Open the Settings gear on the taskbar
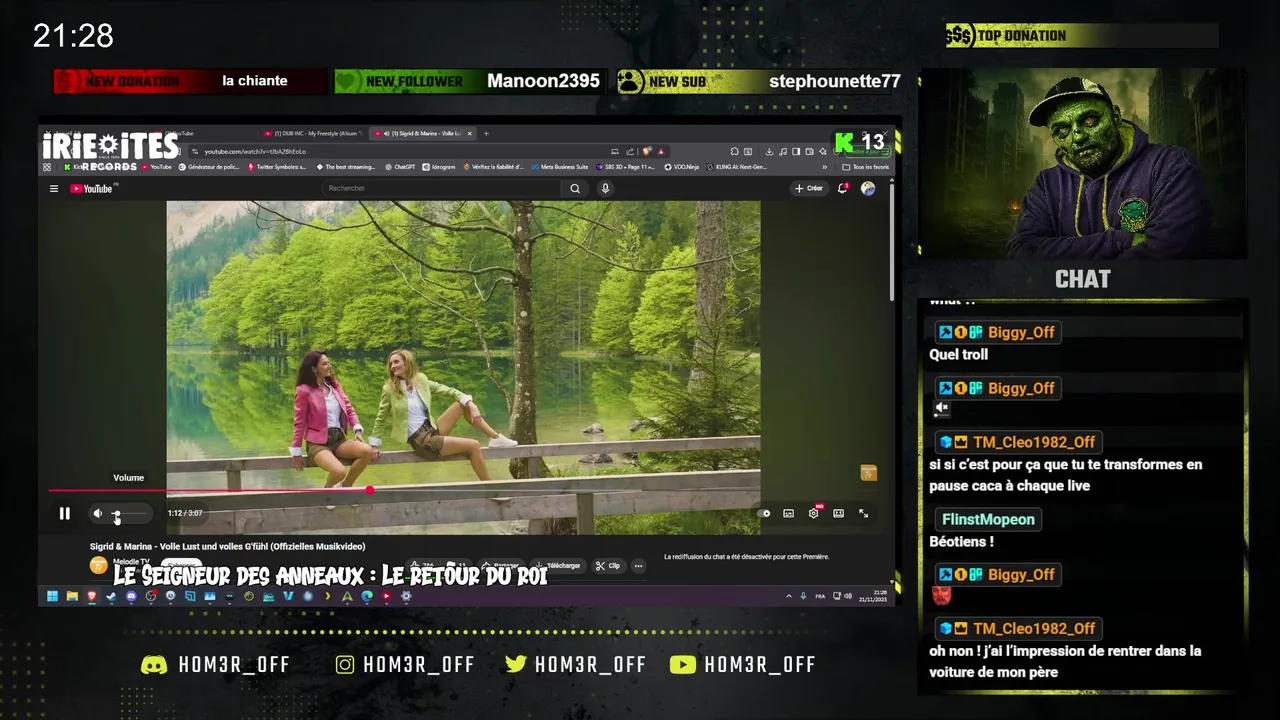The image size is (1280, 720). pos(406,596)
